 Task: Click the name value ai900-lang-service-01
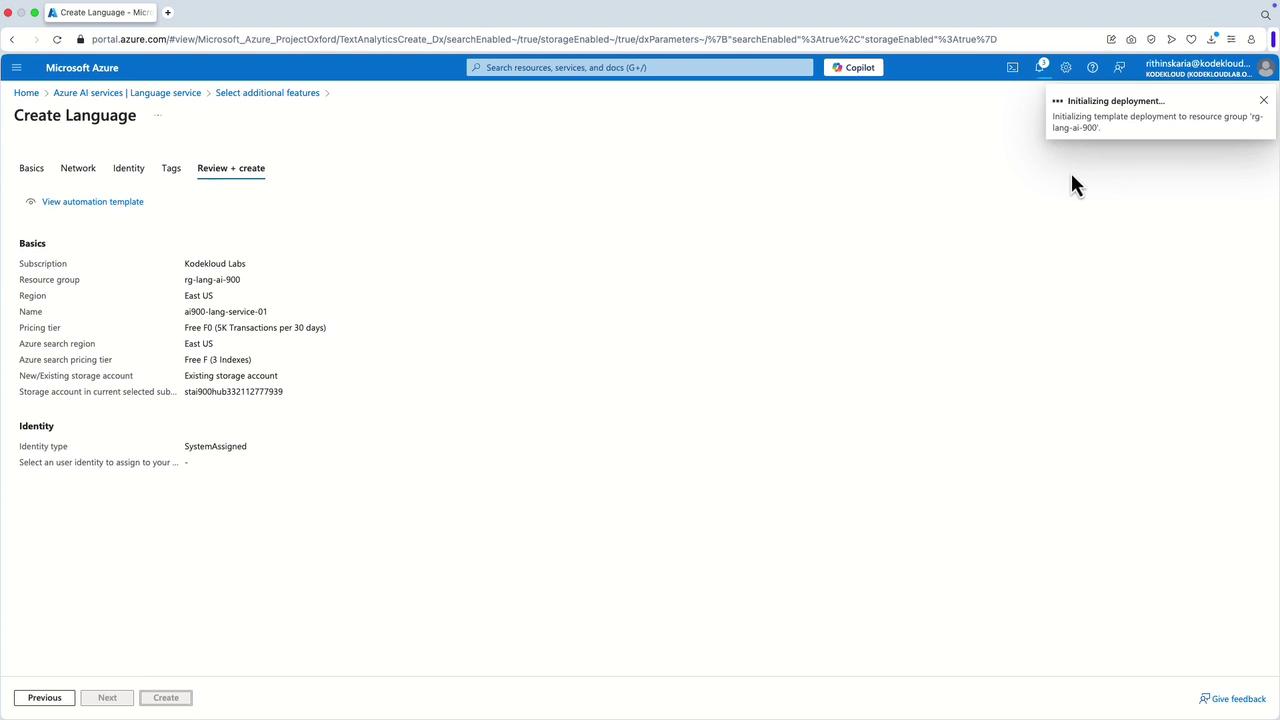coord(226,312)
